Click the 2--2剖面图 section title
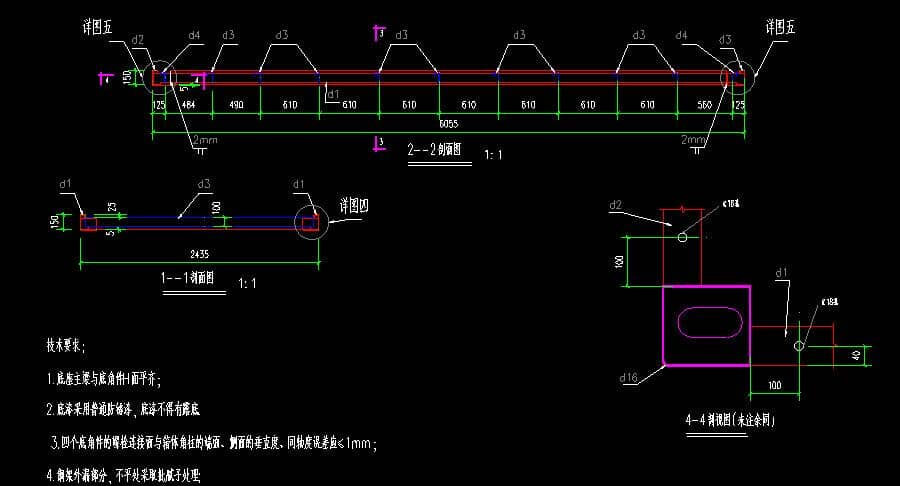 tap(435, 150)
